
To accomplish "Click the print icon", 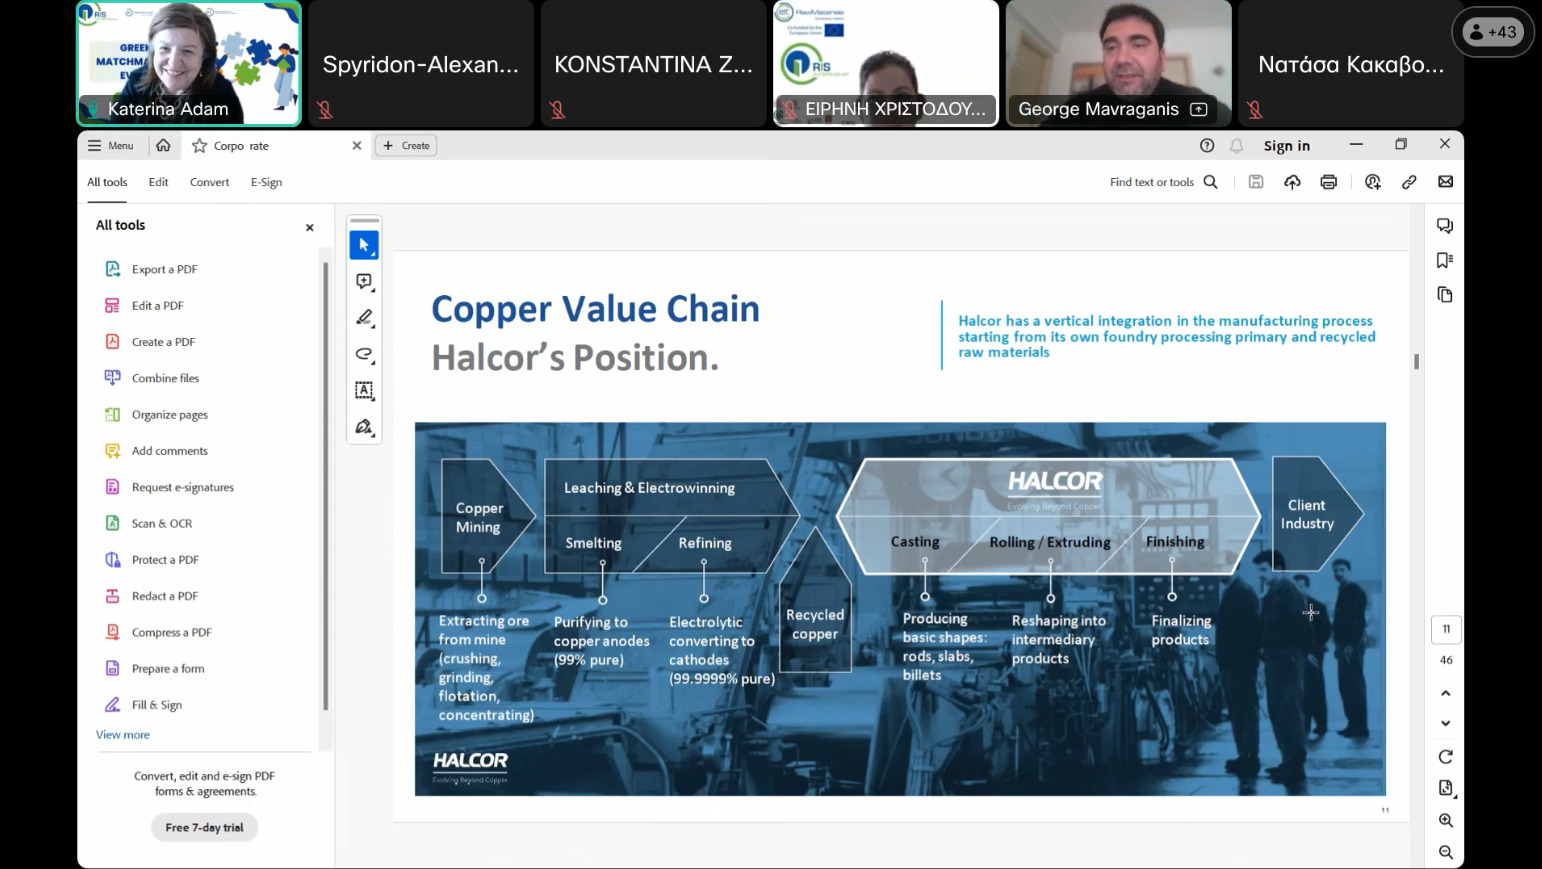I will pyautogui.click(x=1328, y=182).
